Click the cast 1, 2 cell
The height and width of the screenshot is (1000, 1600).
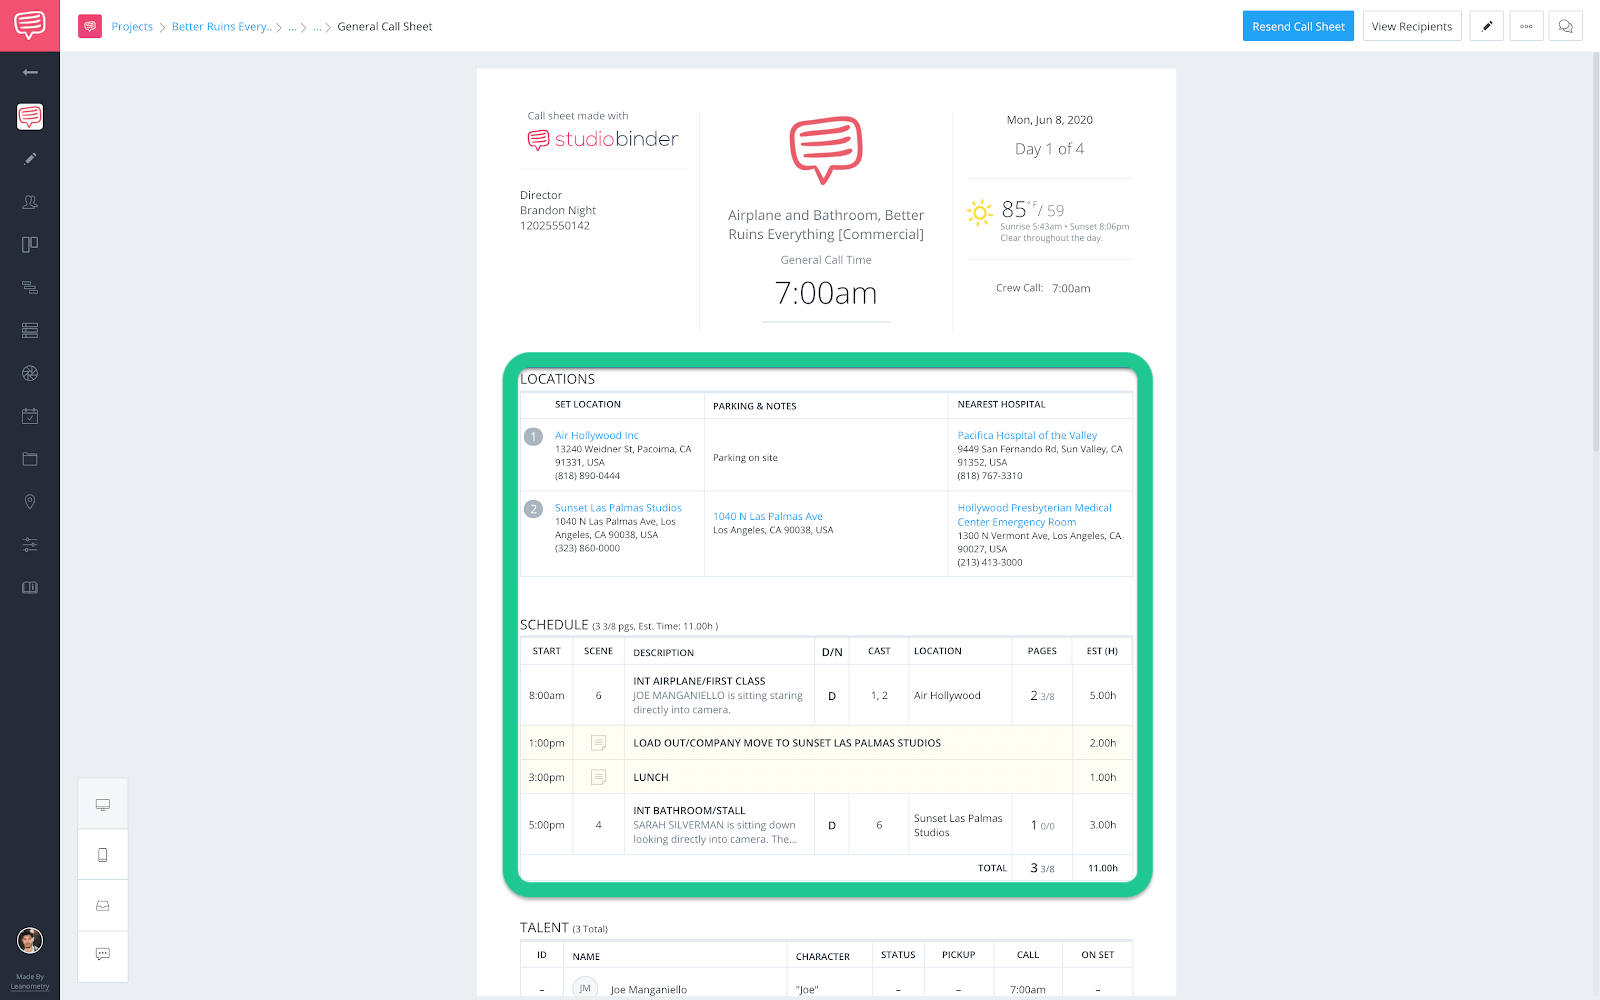[x=879, y=696]
